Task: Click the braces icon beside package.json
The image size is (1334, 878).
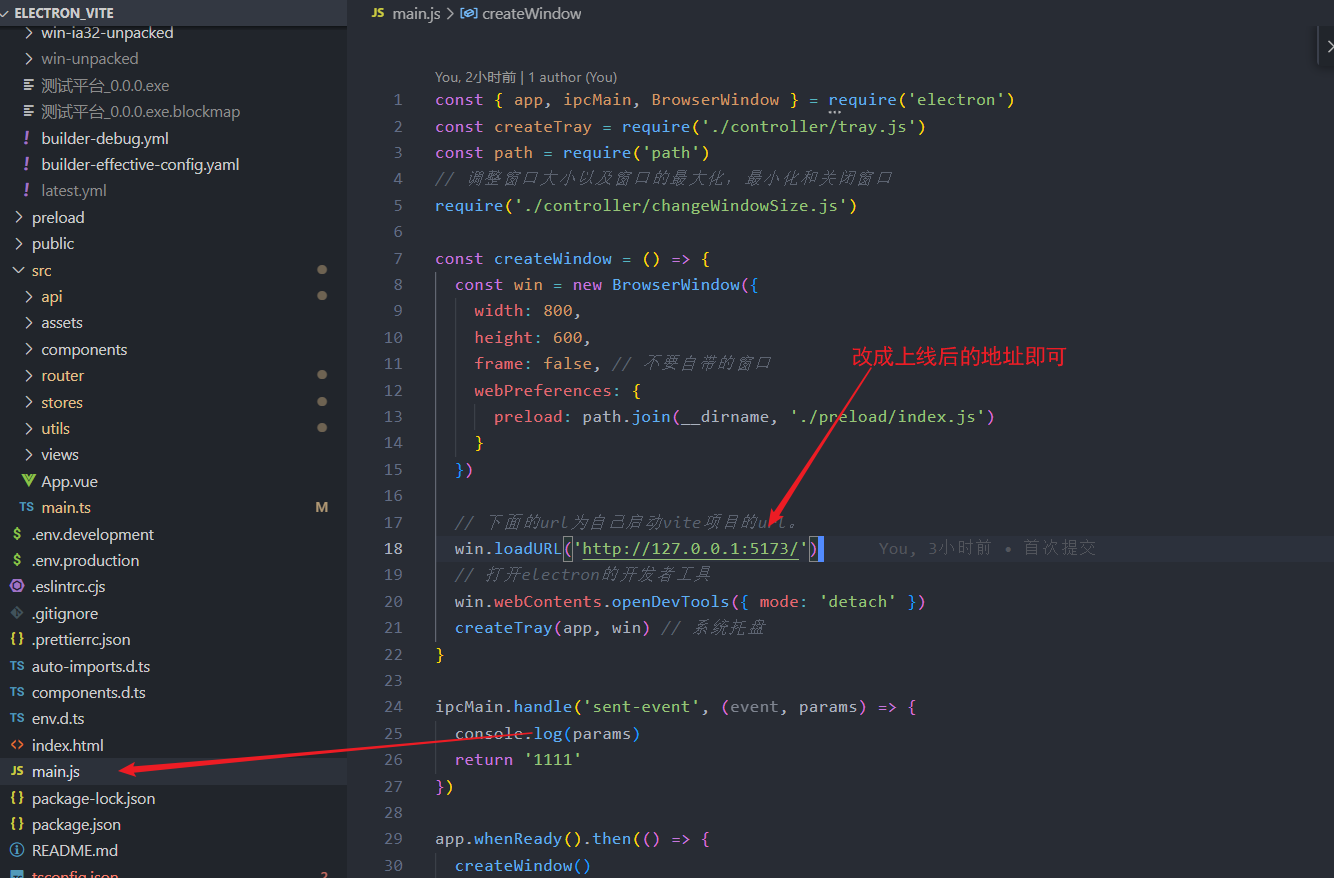Action: (17, 825)
